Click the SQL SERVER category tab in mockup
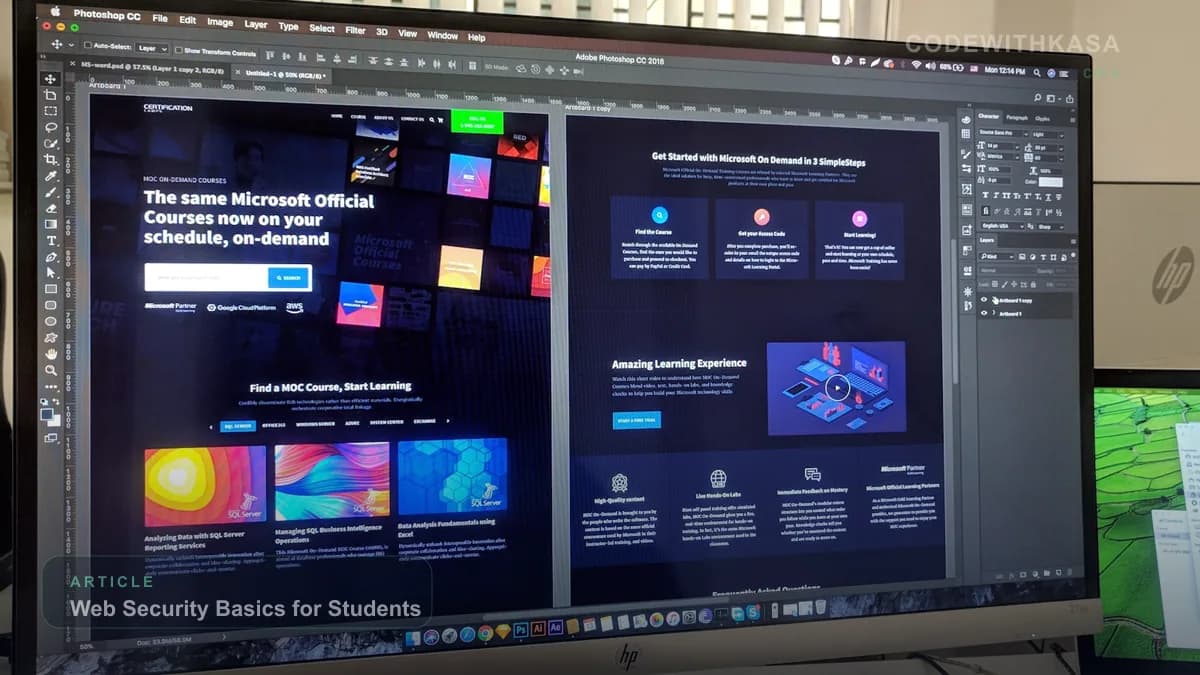The image size is (1200, 675). 237,425
